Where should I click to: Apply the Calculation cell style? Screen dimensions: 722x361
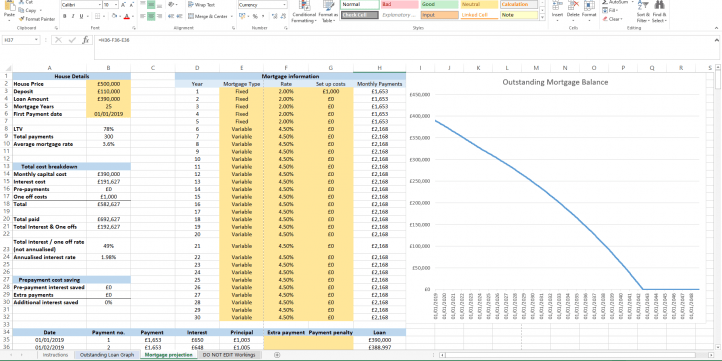519,5
